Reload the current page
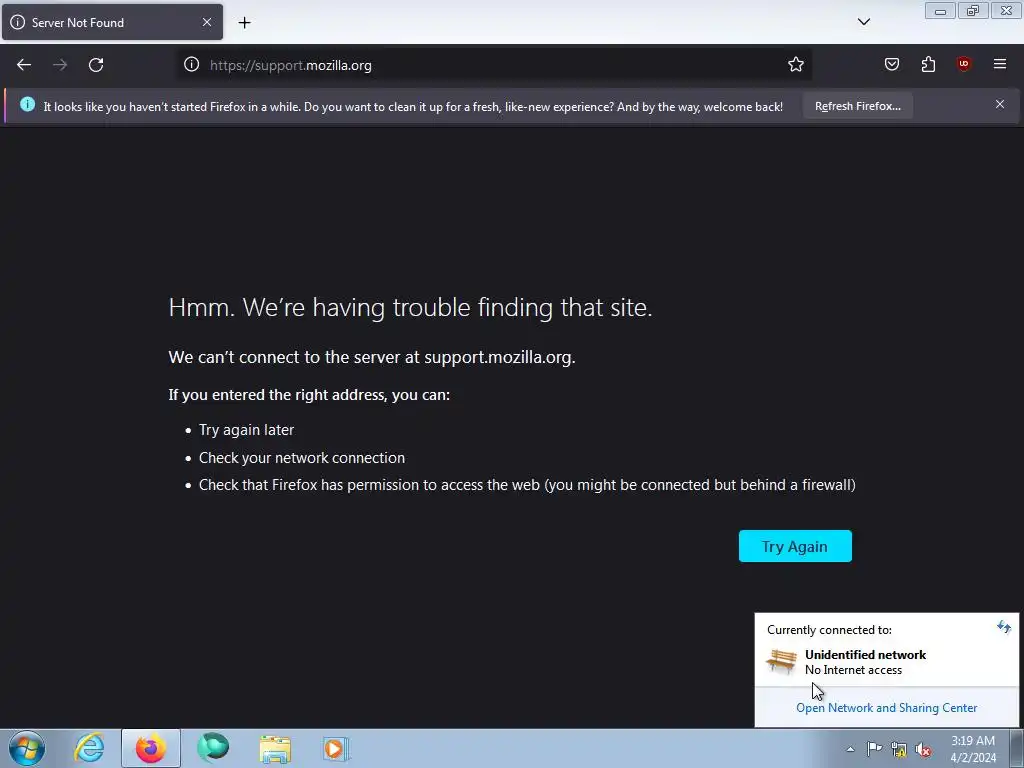The height and width of the screenshot is (768, 1024). pos(96,65)
